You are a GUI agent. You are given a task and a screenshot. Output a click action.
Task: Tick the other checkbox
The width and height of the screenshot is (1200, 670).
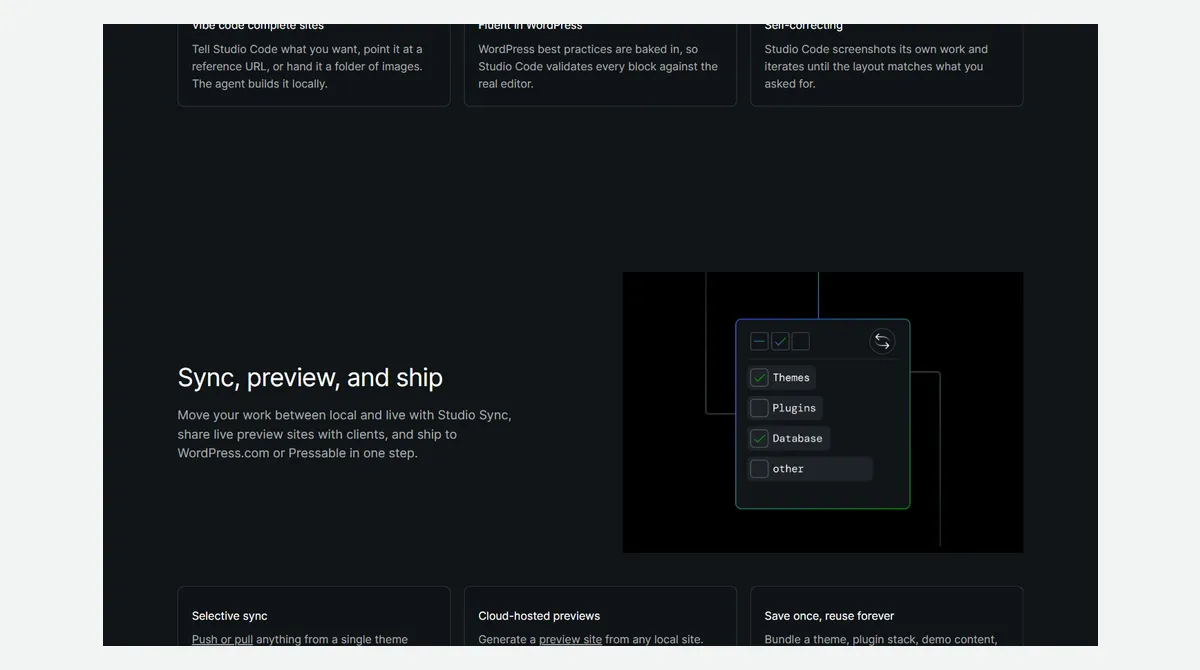pyautogui.click(x=759, y=469)
